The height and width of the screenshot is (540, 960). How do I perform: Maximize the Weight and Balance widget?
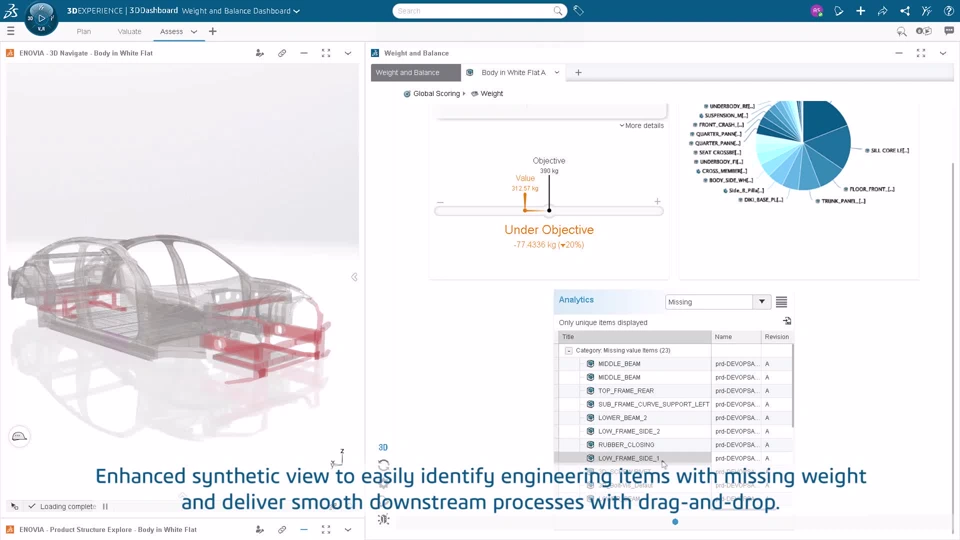tap(921, 53)
